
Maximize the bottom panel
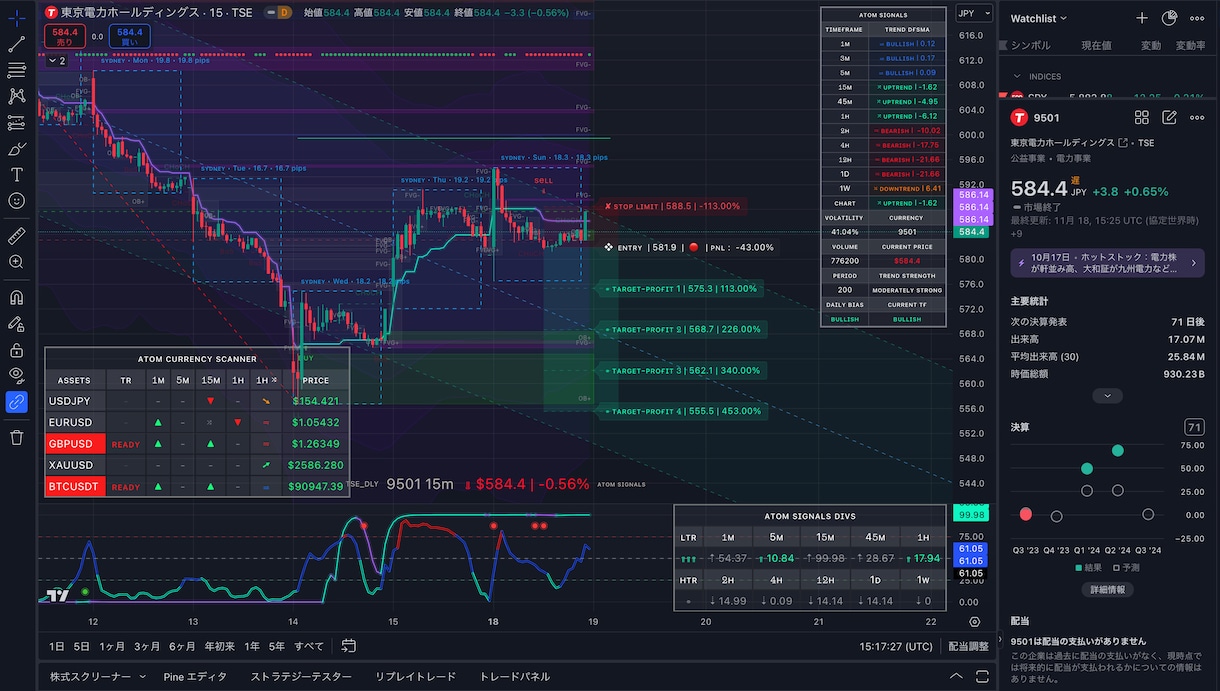pos(982,677)
